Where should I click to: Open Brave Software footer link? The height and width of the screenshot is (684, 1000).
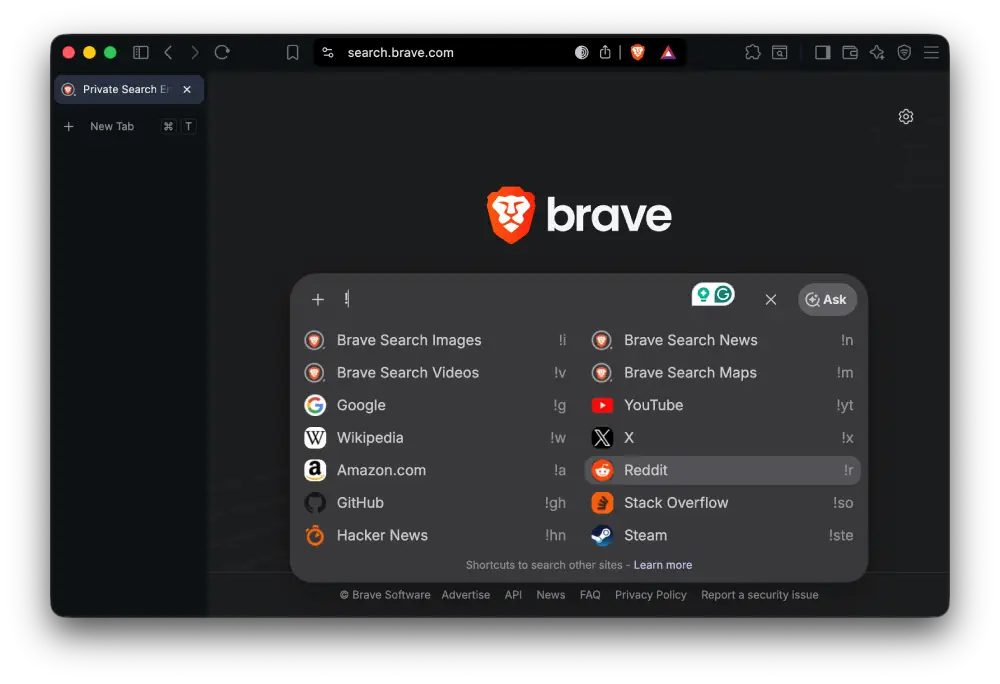click(x=385, y=595)
